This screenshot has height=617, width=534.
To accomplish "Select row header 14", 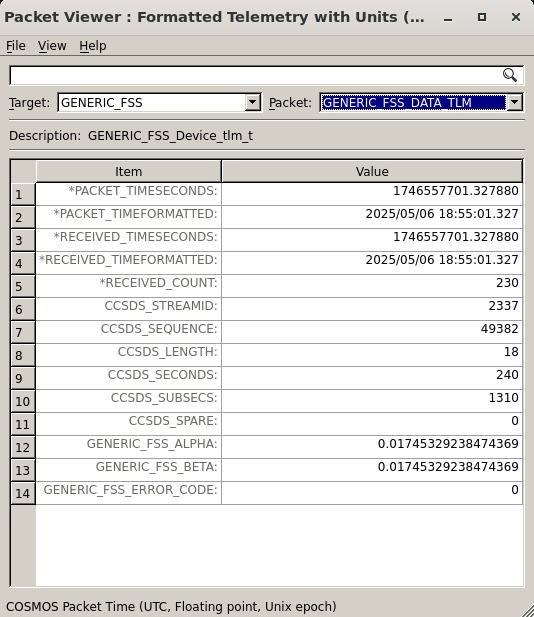I will pos(23,493).
